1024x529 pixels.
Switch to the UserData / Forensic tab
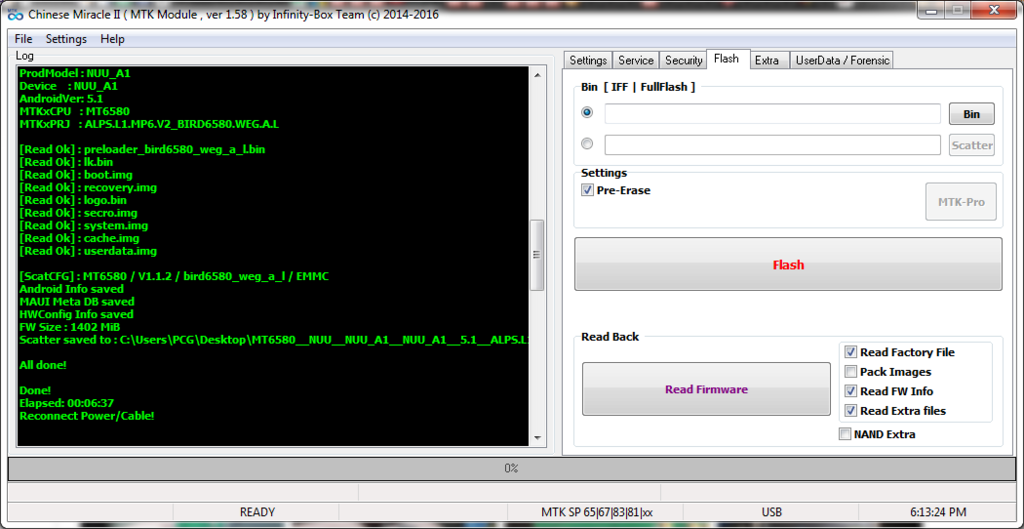pyautogui.click(x=841, y=60)
